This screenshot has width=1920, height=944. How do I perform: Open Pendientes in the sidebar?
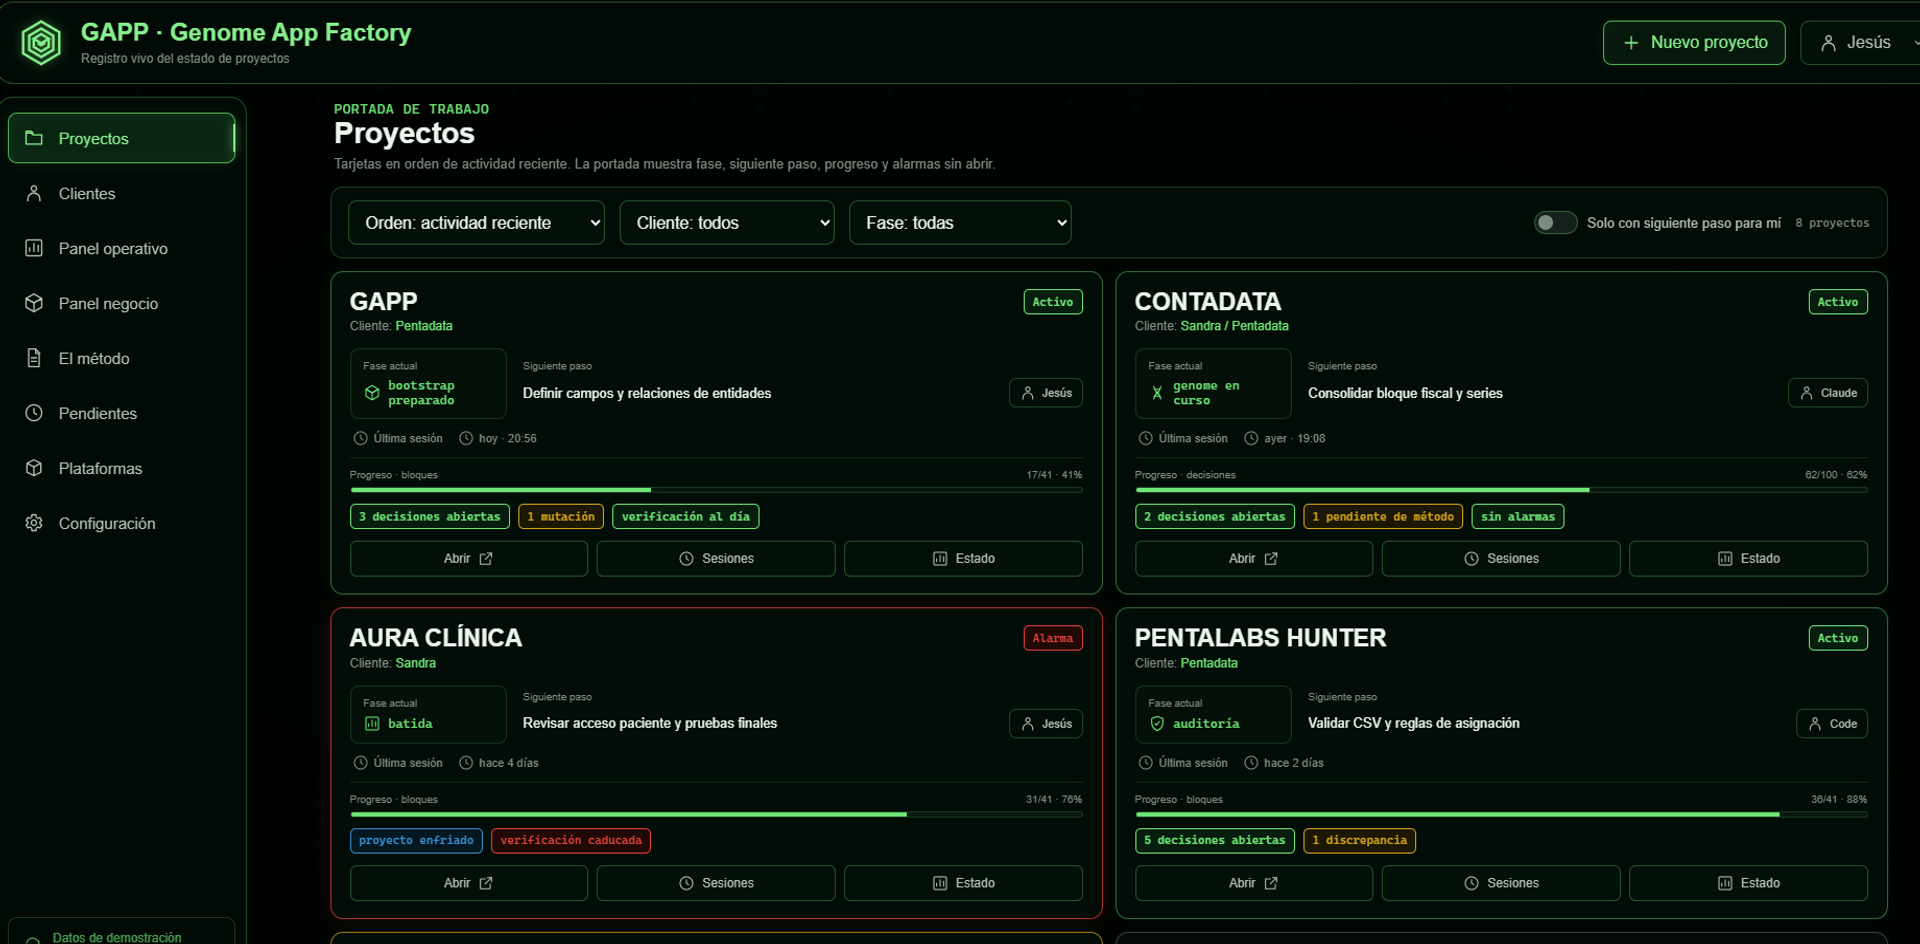(122, 413)
